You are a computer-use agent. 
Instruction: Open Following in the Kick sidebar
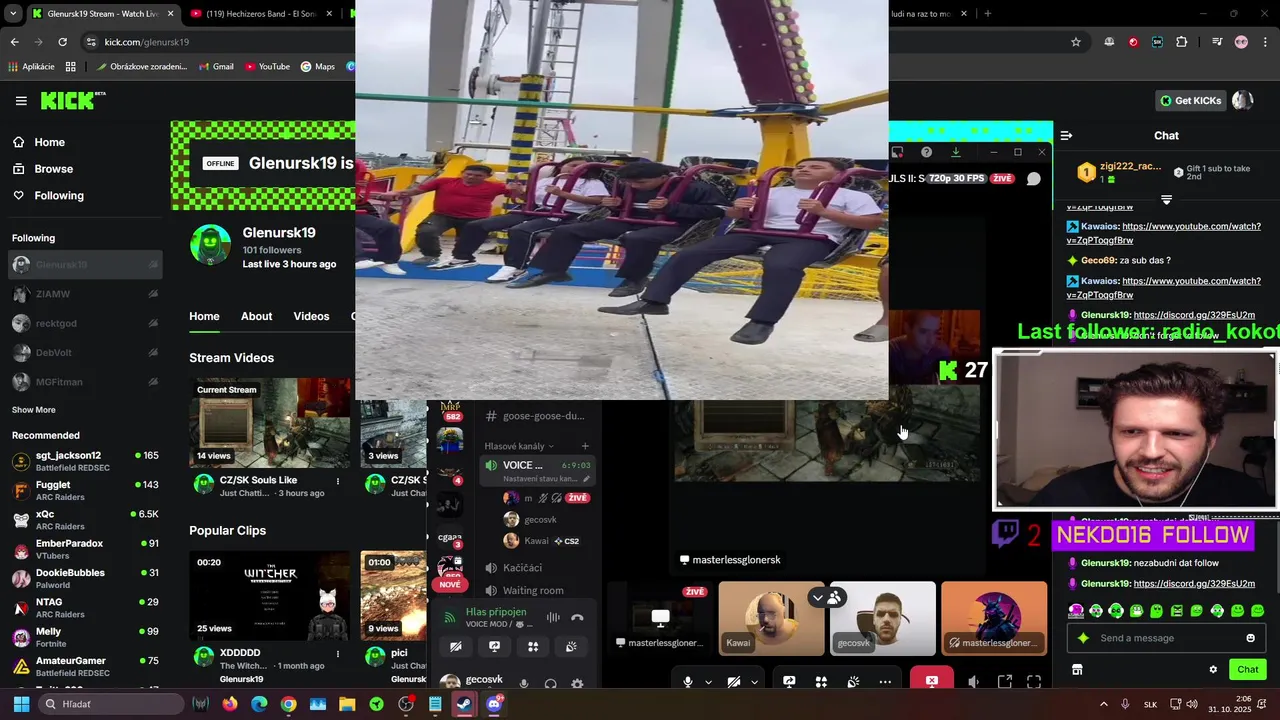coord(59,195)
